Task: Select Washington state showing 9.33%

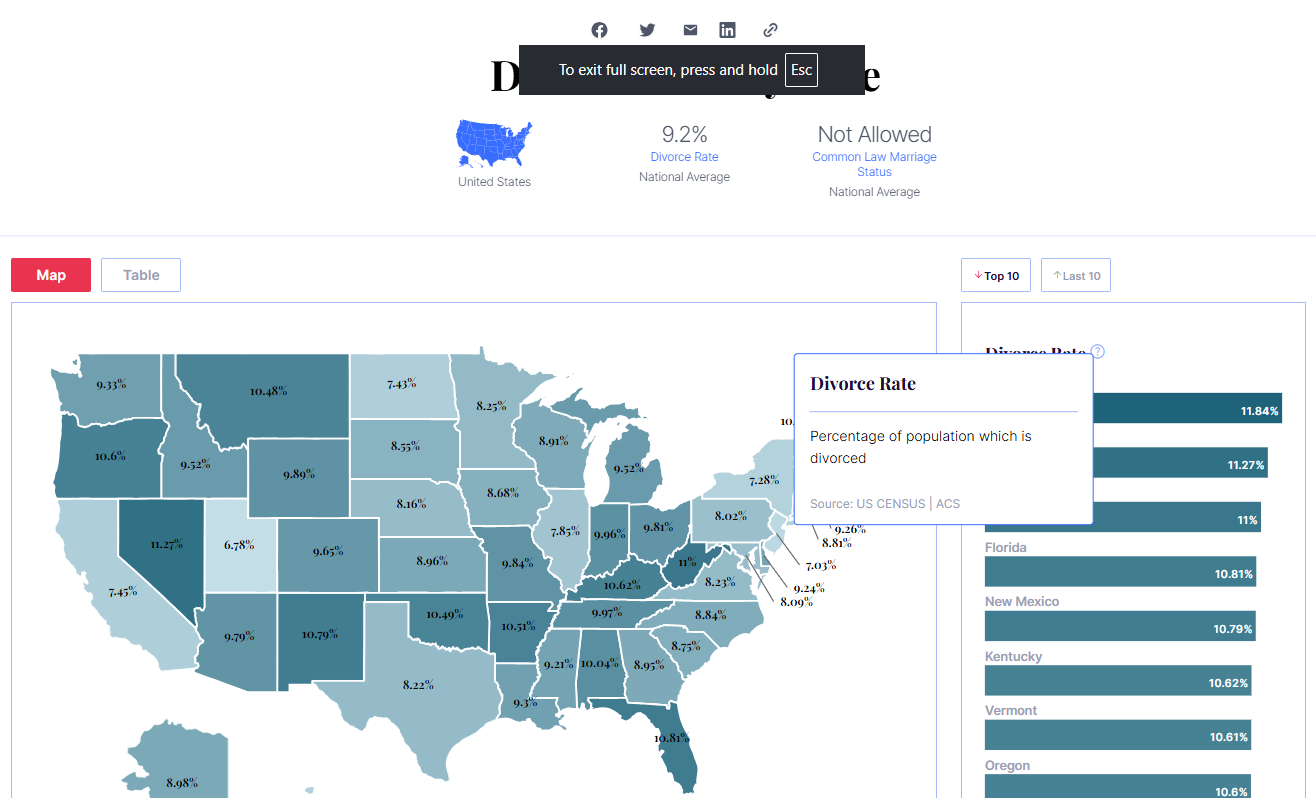Action: (111, 385)
